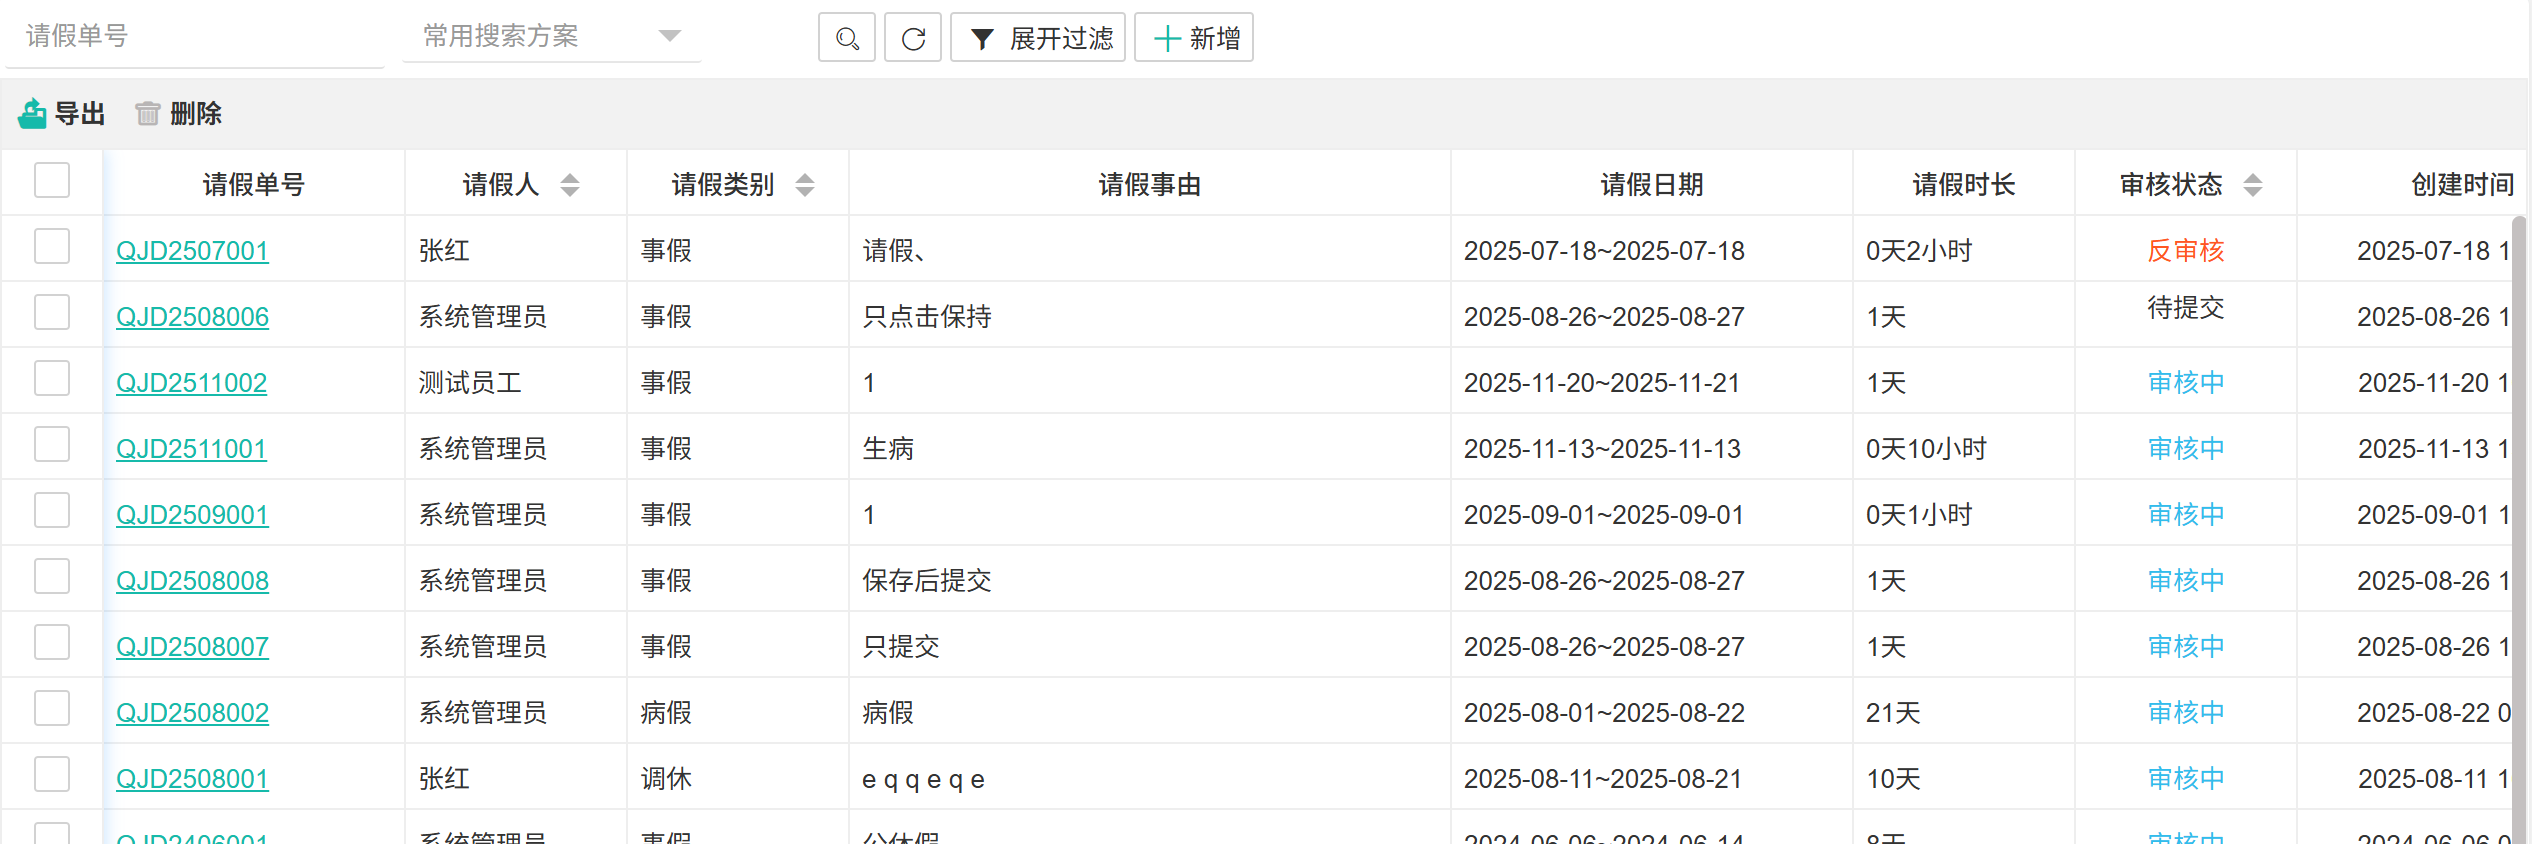
Task: Check the row for QJD2507001
Action: pyautogui.click(x=52, y=247)
